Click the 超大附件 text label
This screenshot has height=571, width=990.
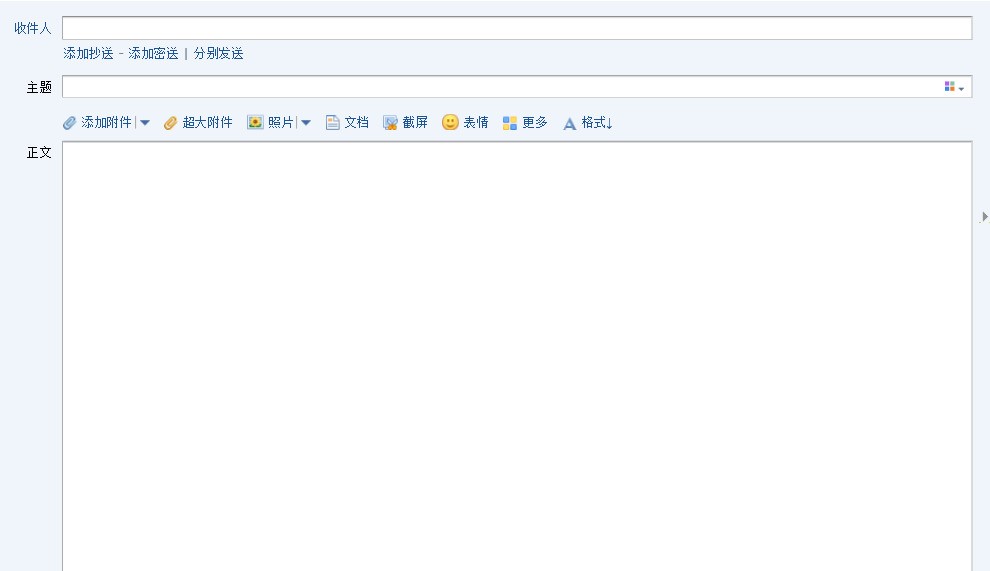coord(207,123)
